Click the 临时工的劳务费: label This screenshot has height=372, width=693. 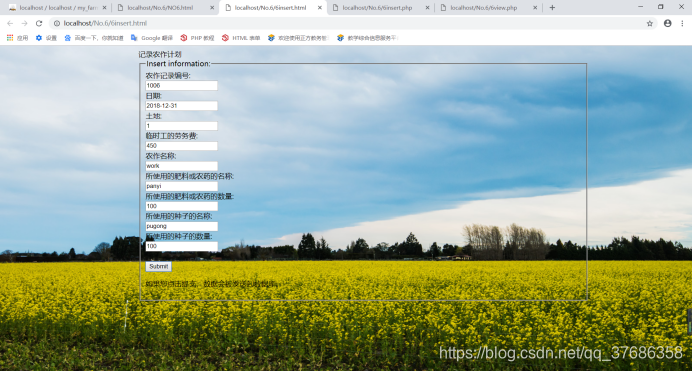point(171,136)
